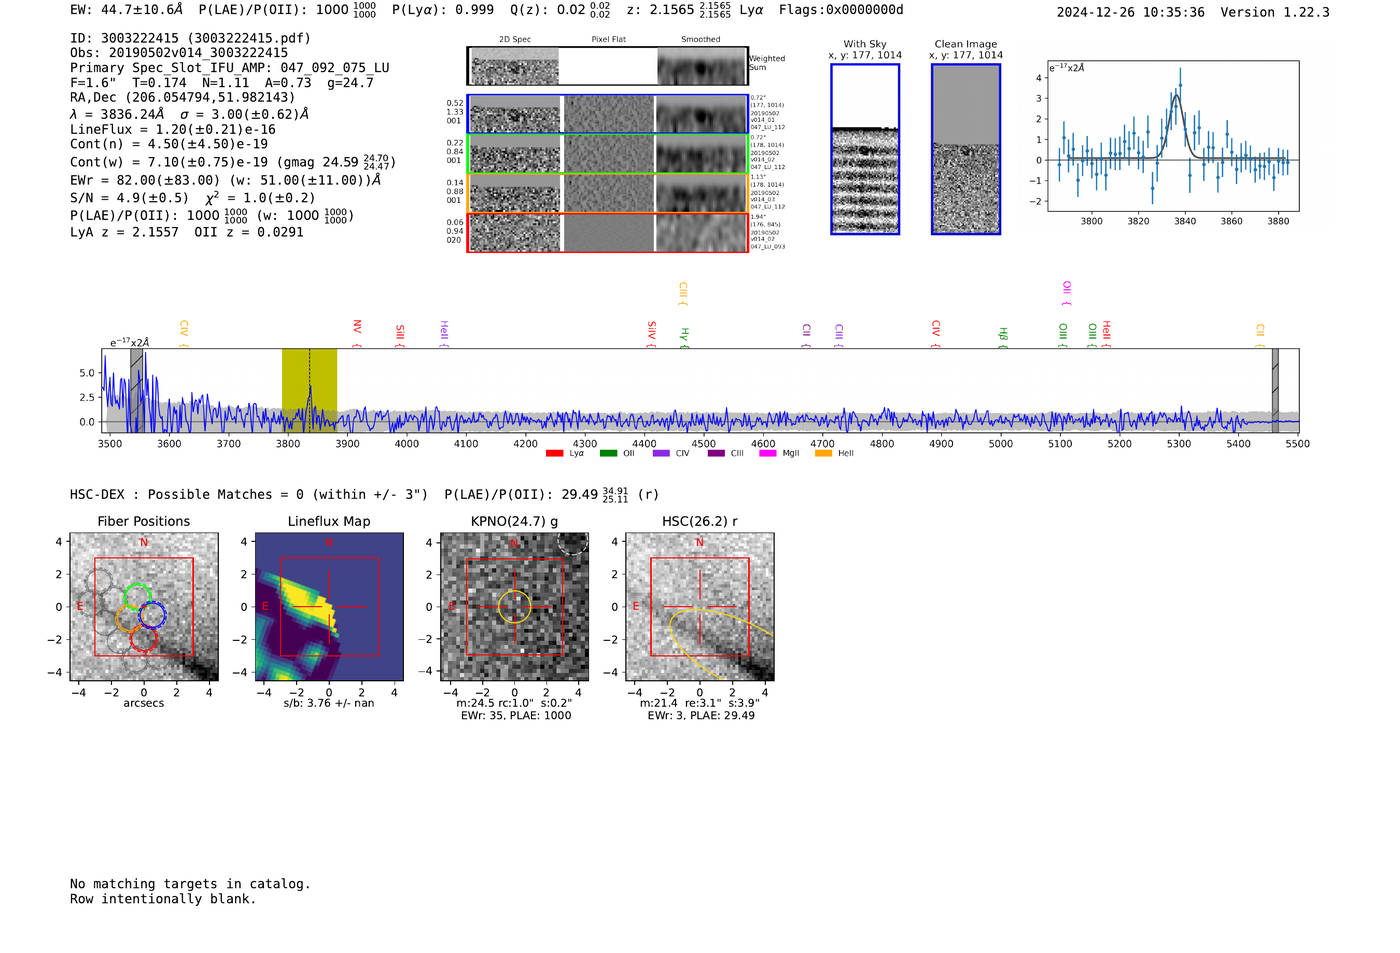Viewport: 1400px width, 953px height.
Task: Click the SiIV line marker
Action: pyautogui.click(x=652, y=334)
